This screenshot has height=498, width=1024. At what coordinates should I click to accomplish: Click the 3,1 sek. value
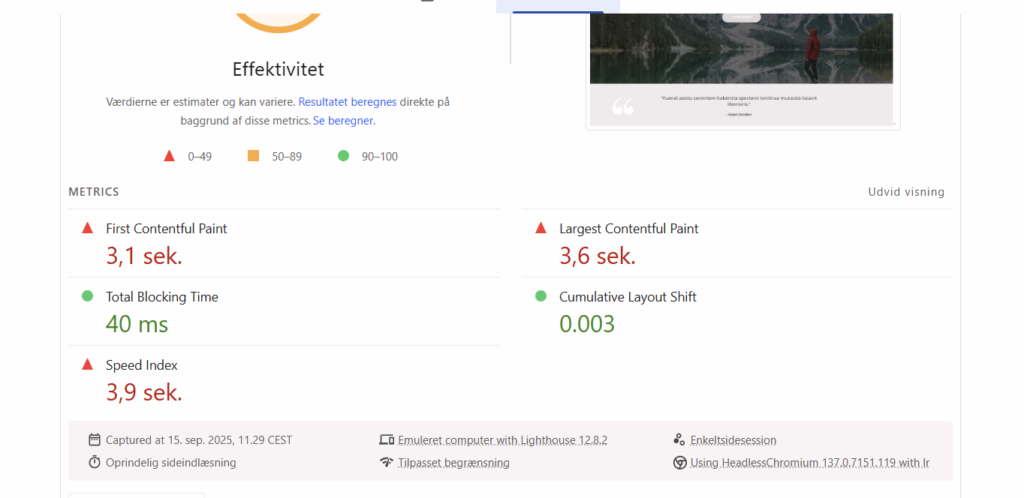[144, 256]
